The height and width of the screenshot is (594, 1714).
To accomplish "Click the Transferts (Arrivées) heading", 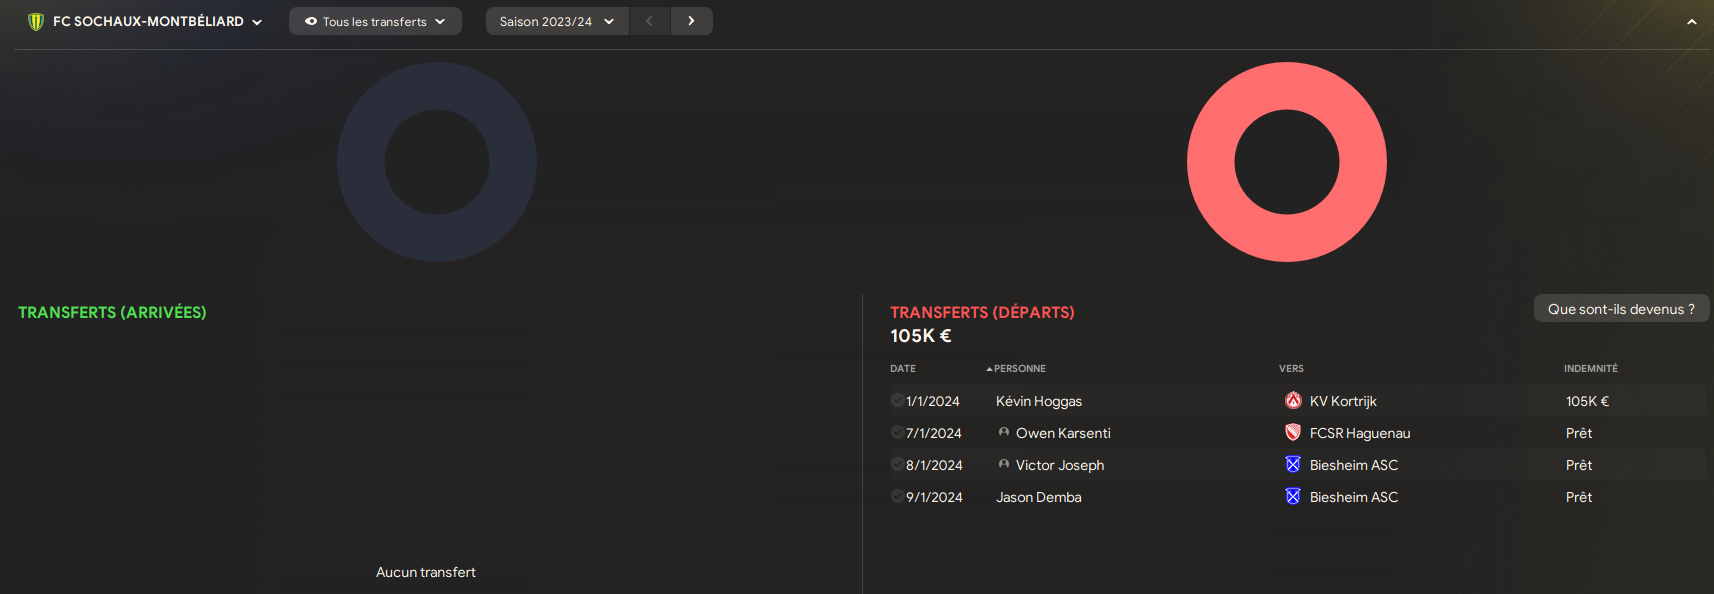I will tap(112, 312).
